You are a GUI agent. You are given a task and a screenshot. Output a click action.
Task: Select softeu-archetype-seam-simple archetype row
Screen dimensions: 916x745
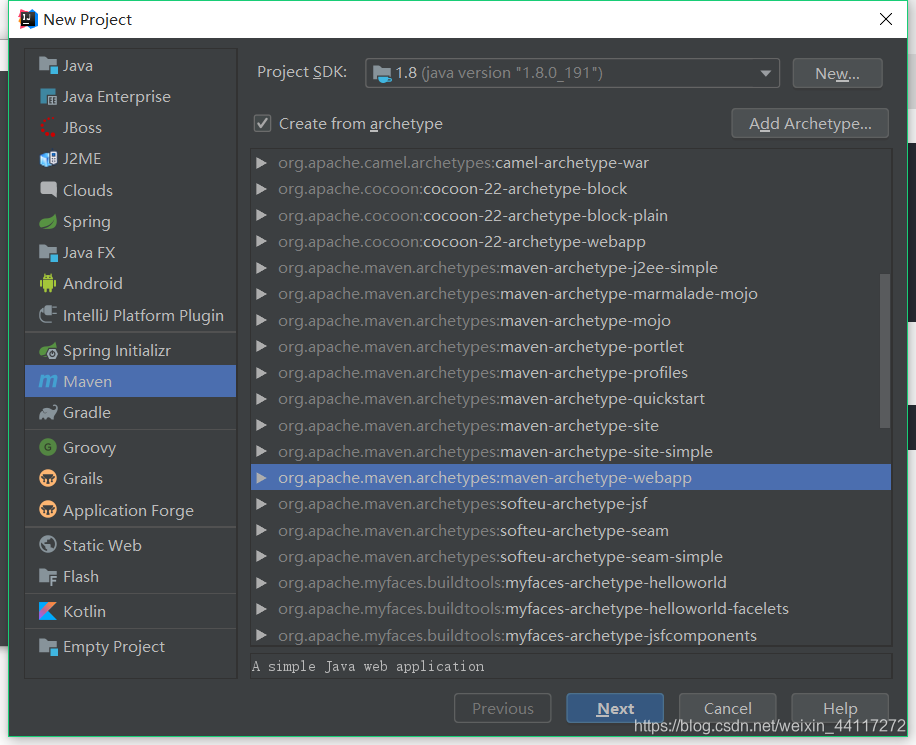571,556
